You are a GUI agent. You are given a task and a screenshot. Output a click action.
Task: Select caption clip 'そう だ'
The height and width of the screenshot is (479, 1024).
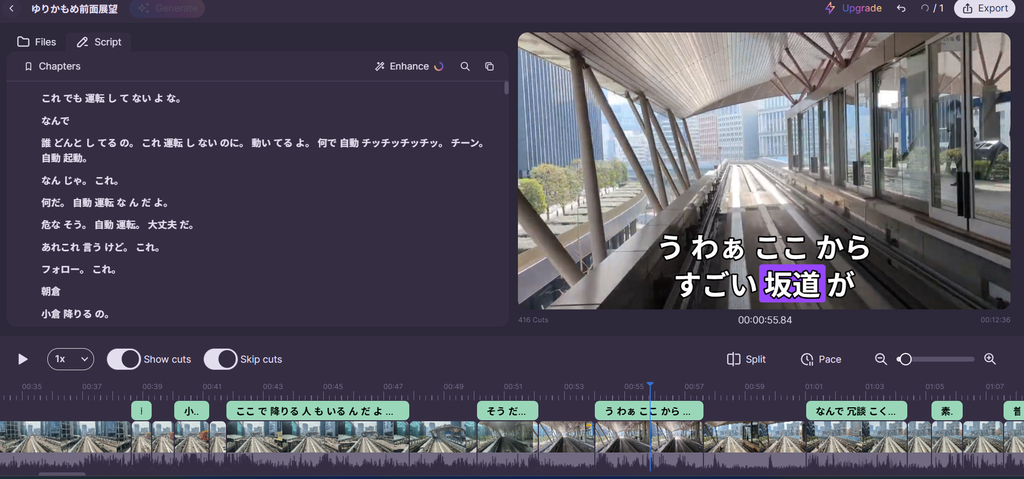click(507, 411)
